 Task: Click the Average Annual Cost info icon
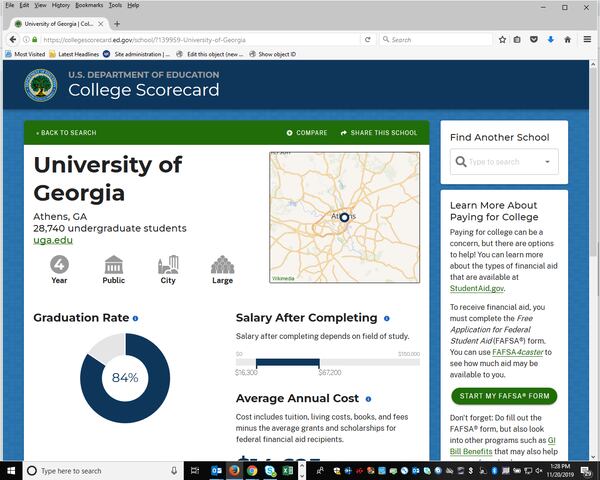(368, 399)
